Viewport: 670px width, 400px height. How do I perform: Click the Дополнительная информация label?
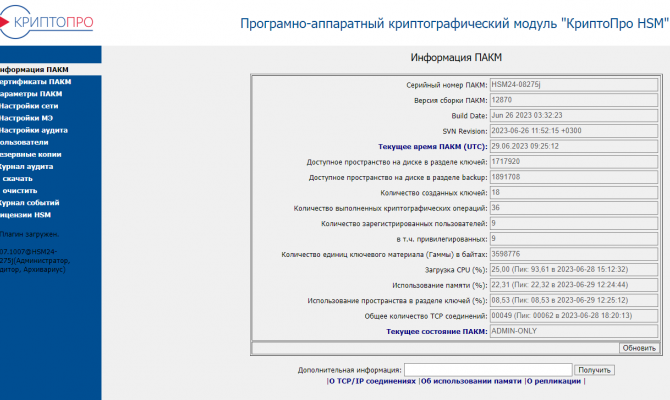tap(350, 370)
